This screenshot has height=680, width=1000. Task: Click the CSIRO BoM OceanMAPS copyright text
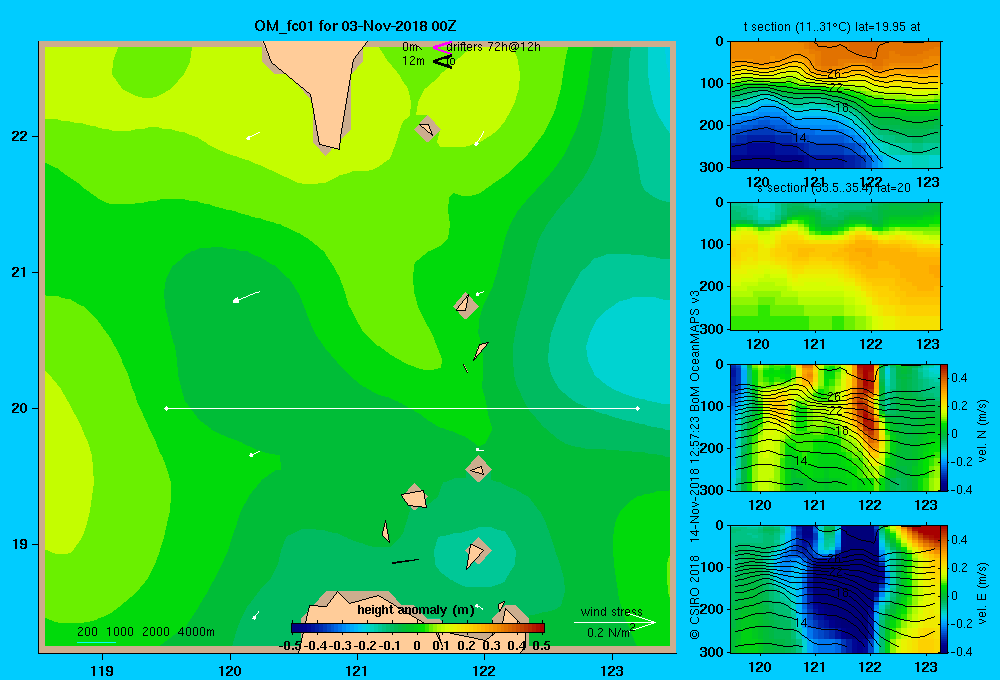tap(695, 464)
